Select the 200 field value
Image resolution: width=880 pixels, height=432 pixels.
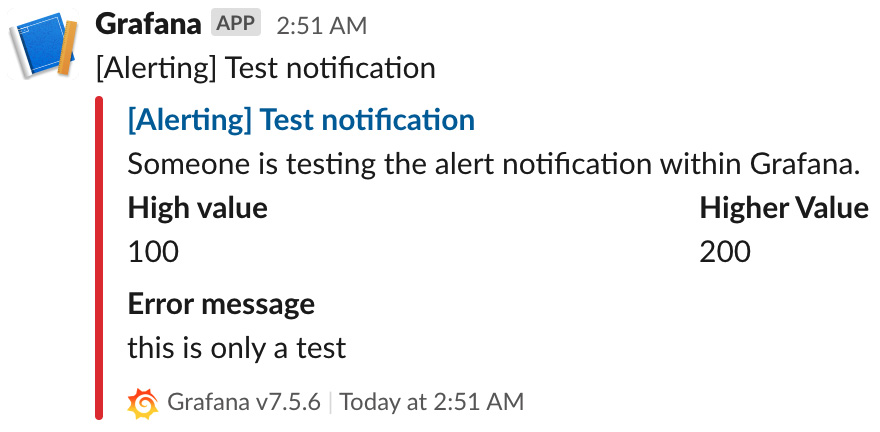coord(725,252)
